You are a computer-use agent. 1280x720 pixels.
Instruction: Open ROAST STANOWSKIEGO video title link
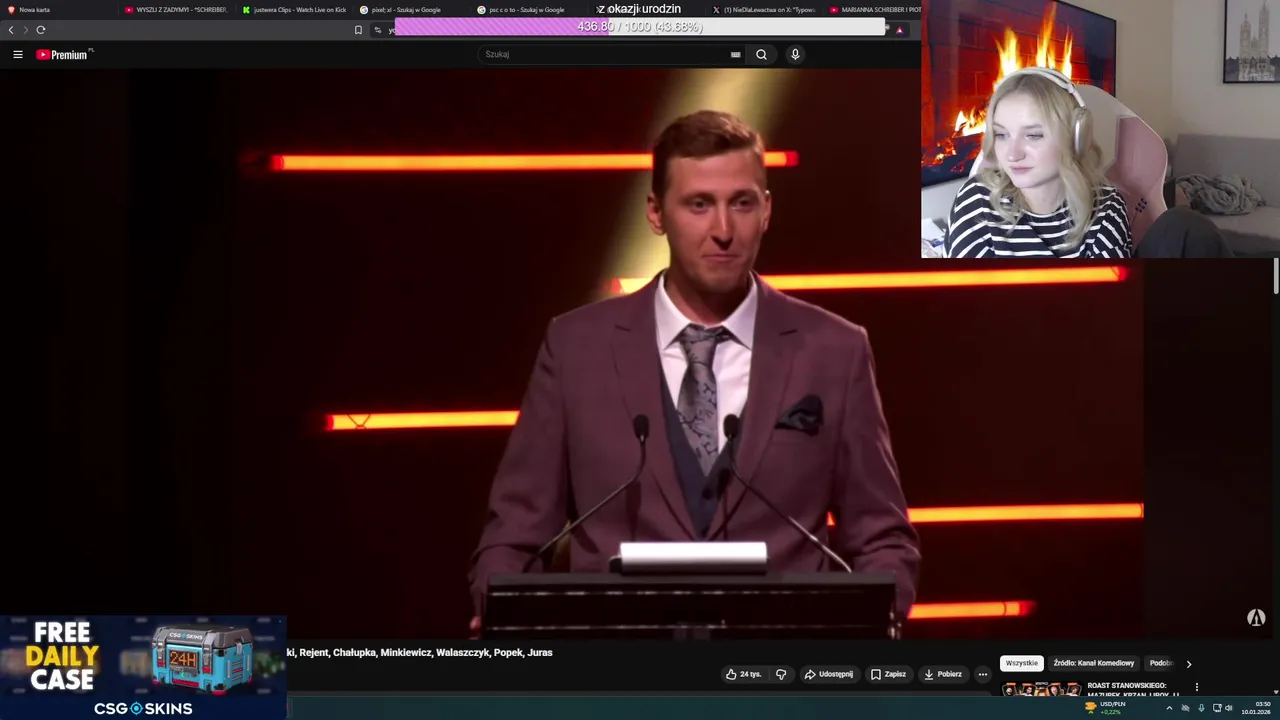click(x=1133, y=689)
